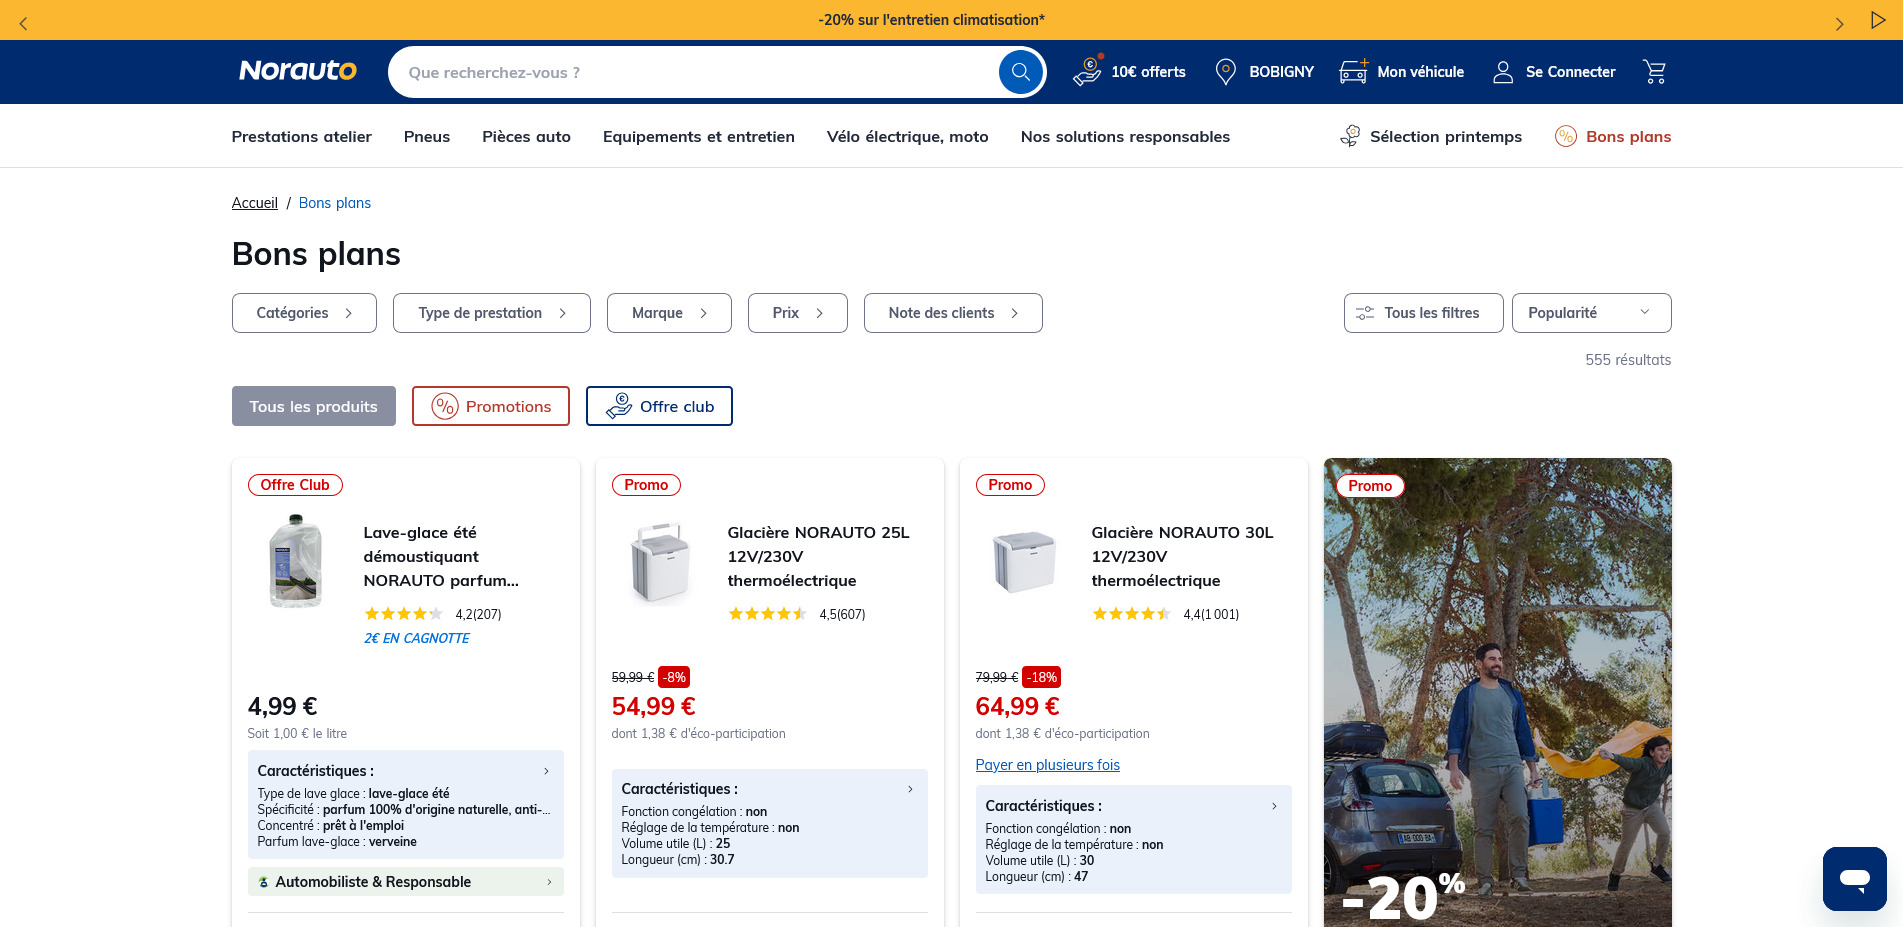Go to next promo banner message

(x=1839, y=23)
